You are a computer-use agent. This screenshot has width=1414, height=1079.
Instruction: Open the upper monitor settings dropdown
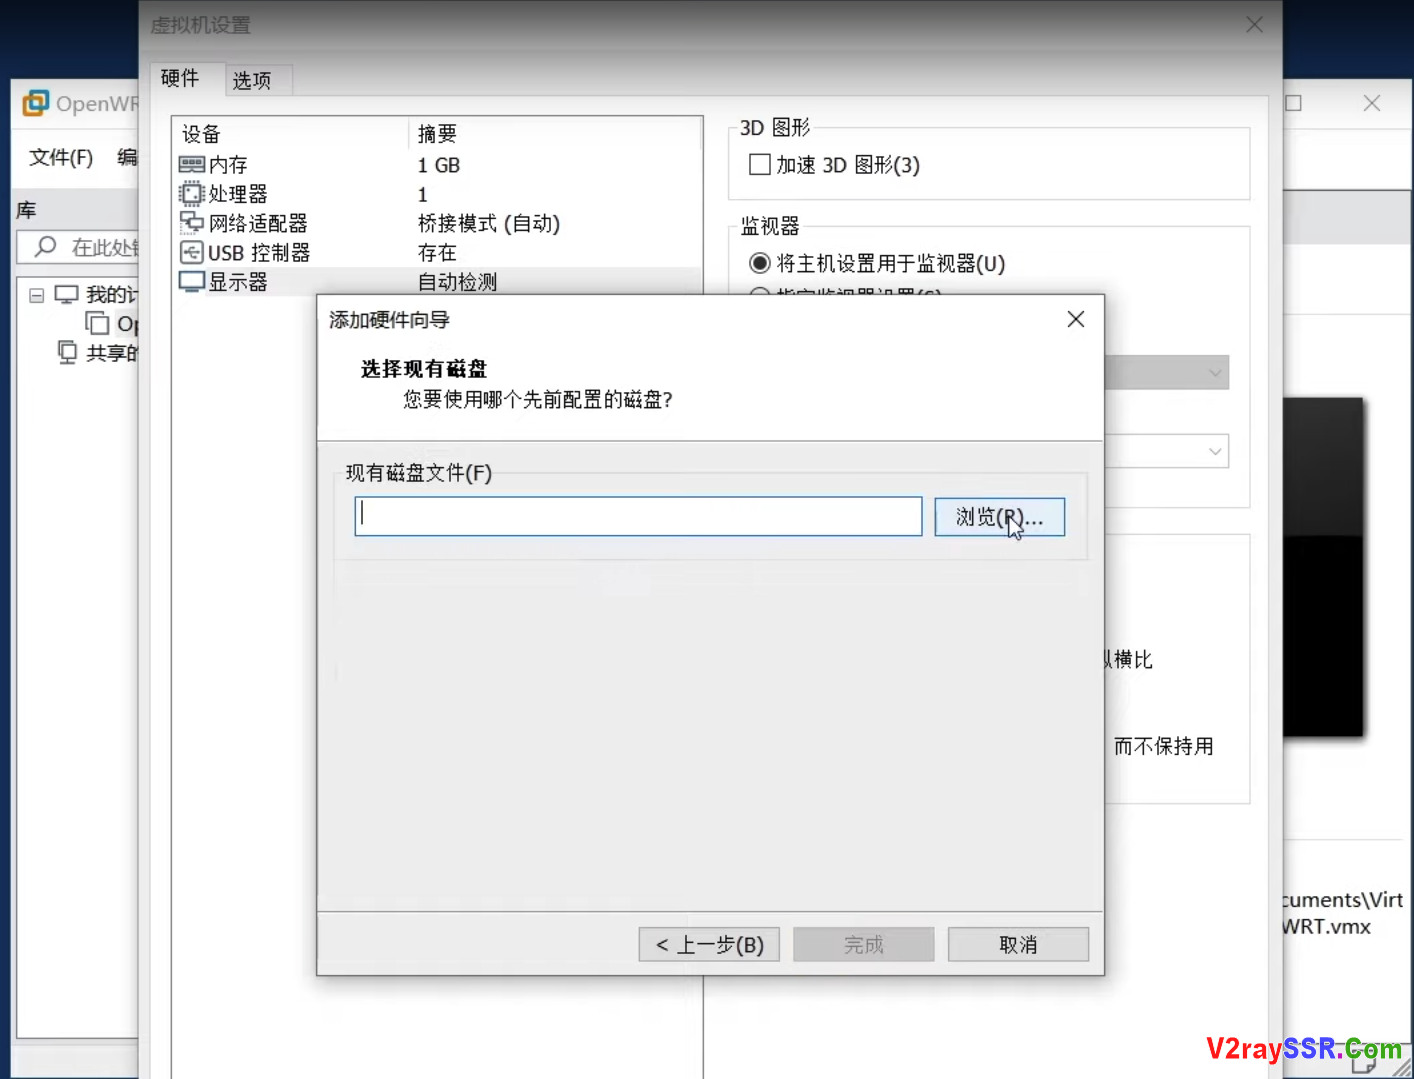click(1213, 372)
